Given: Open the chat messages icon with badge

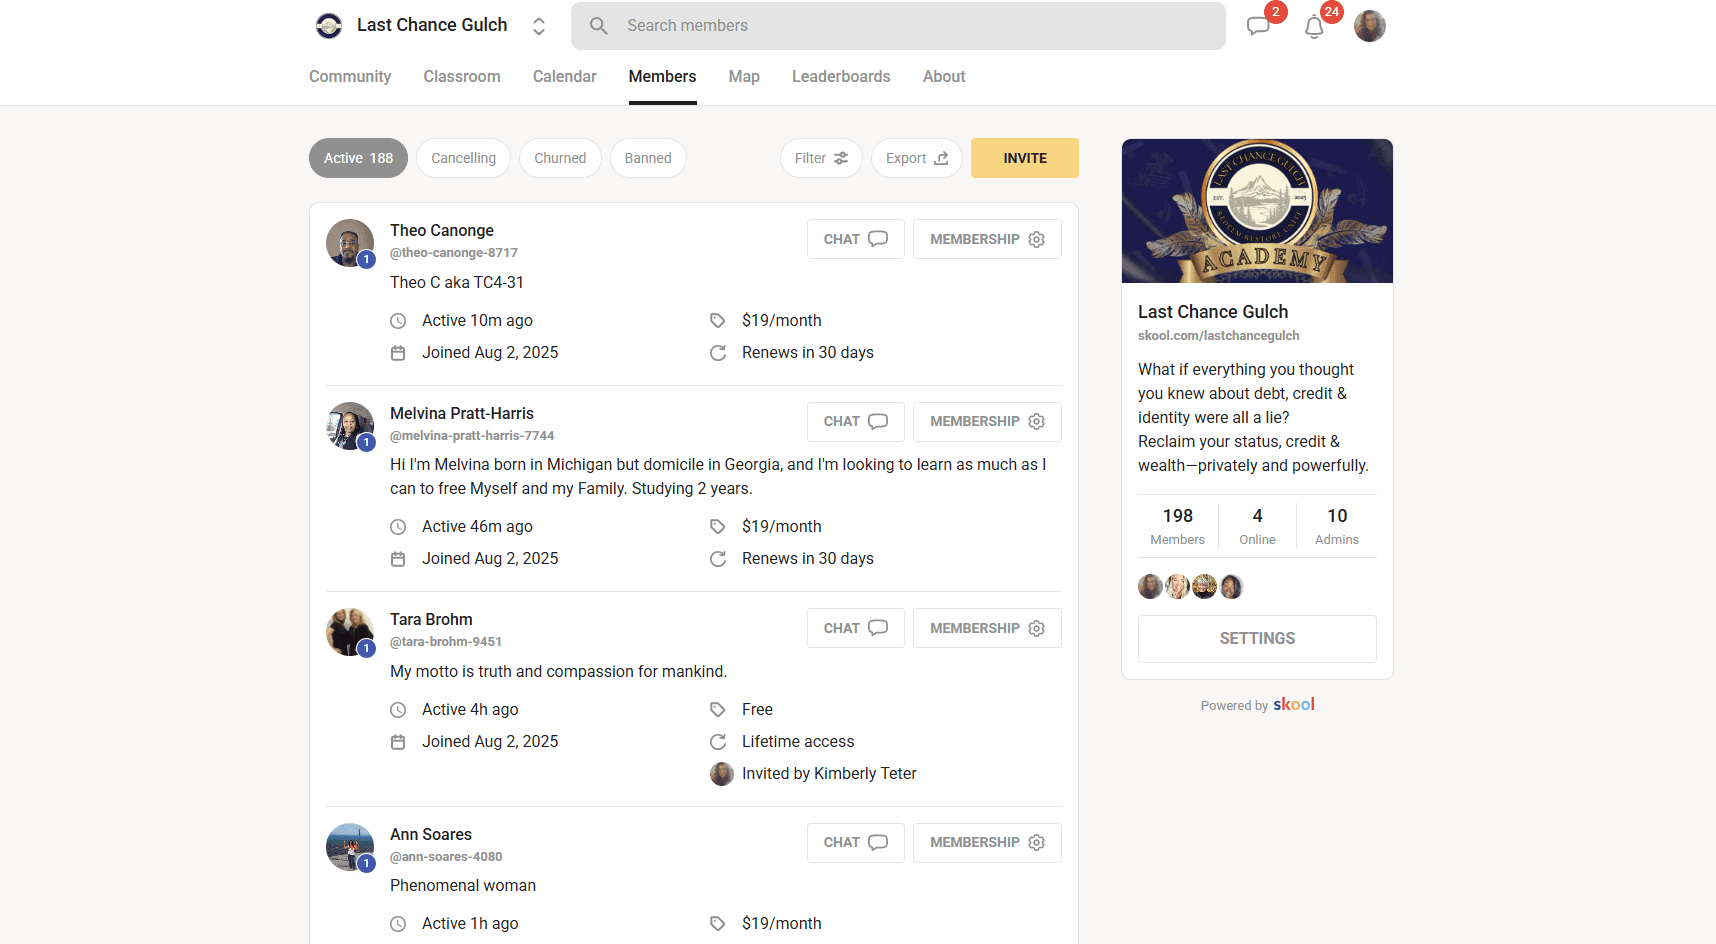Looking at the screenshot, I should coord(1259,26).
